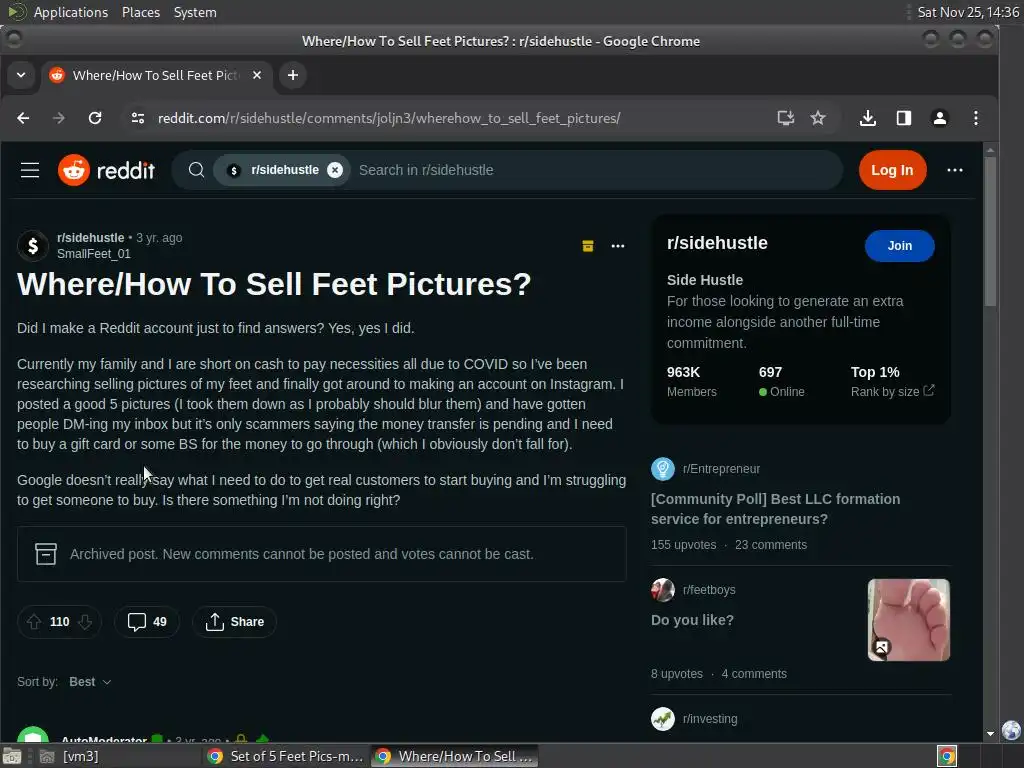Open the 'Do you like?' post
This screenshot has width=1024, height=768.
tap(692, 620)
